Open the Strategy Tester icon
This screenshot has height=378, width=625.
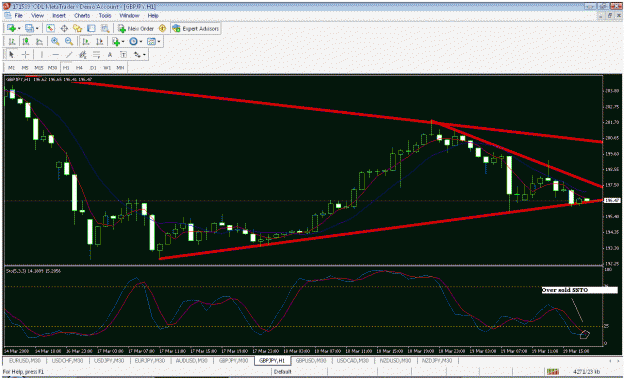[x=105, y=28]
